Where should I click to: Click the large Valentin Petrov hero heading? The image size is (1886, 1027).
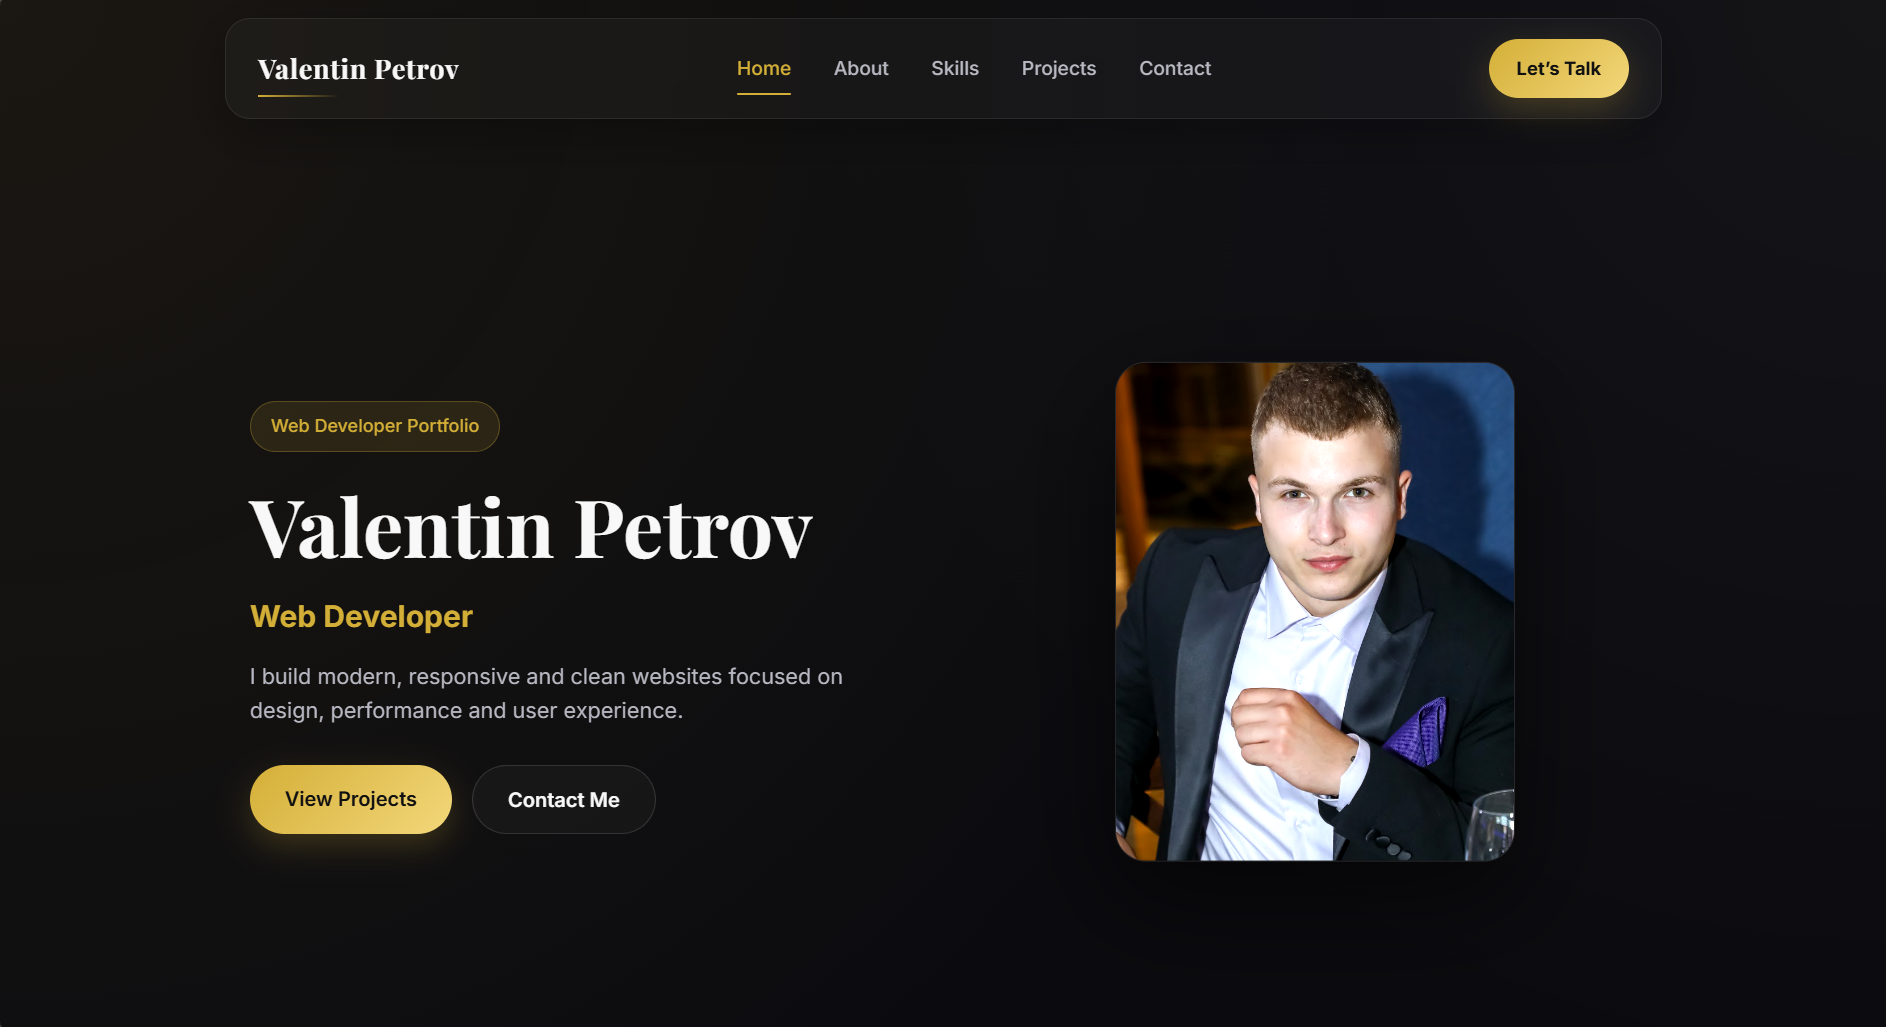531,529
